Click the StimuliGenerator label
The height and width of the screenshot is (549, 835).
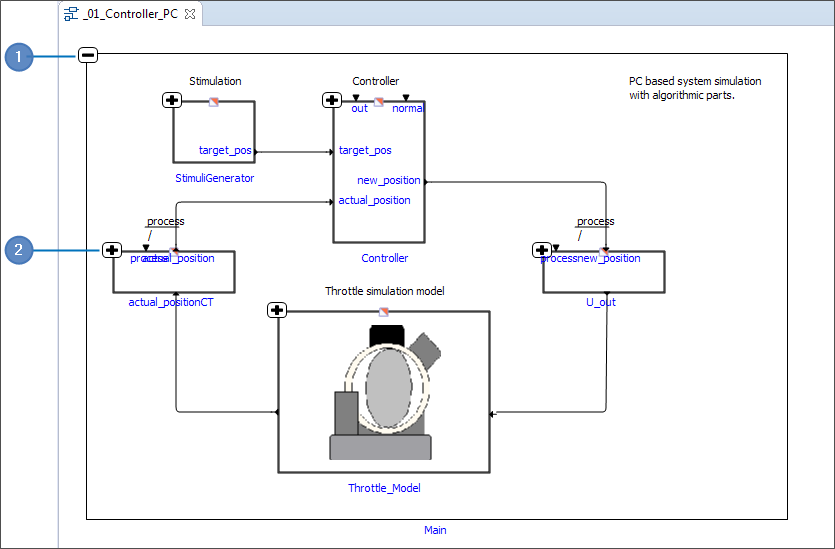click(214, 178)
